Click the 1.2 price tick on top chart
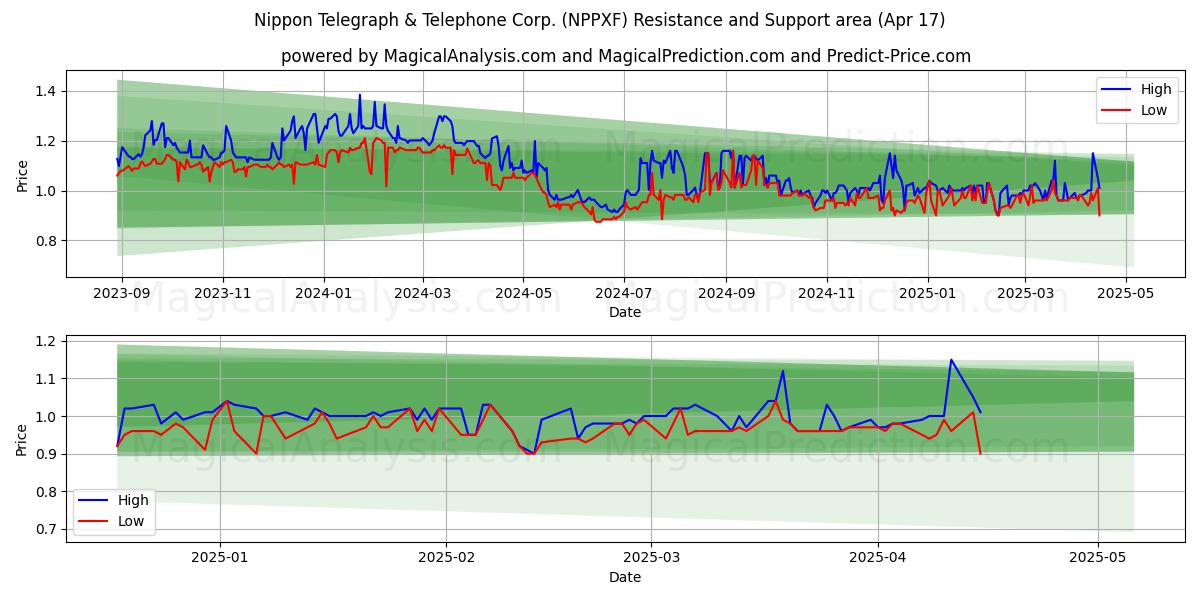The width and height of the screenshot is (1200, 600). [x=47, y=141]
